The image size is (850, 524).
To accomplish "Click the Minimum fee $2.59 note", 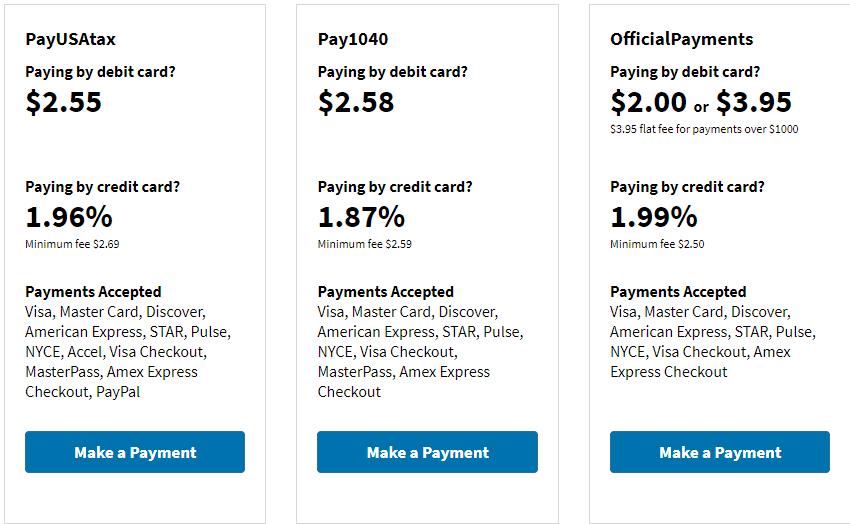I will [x=365, y=244].
